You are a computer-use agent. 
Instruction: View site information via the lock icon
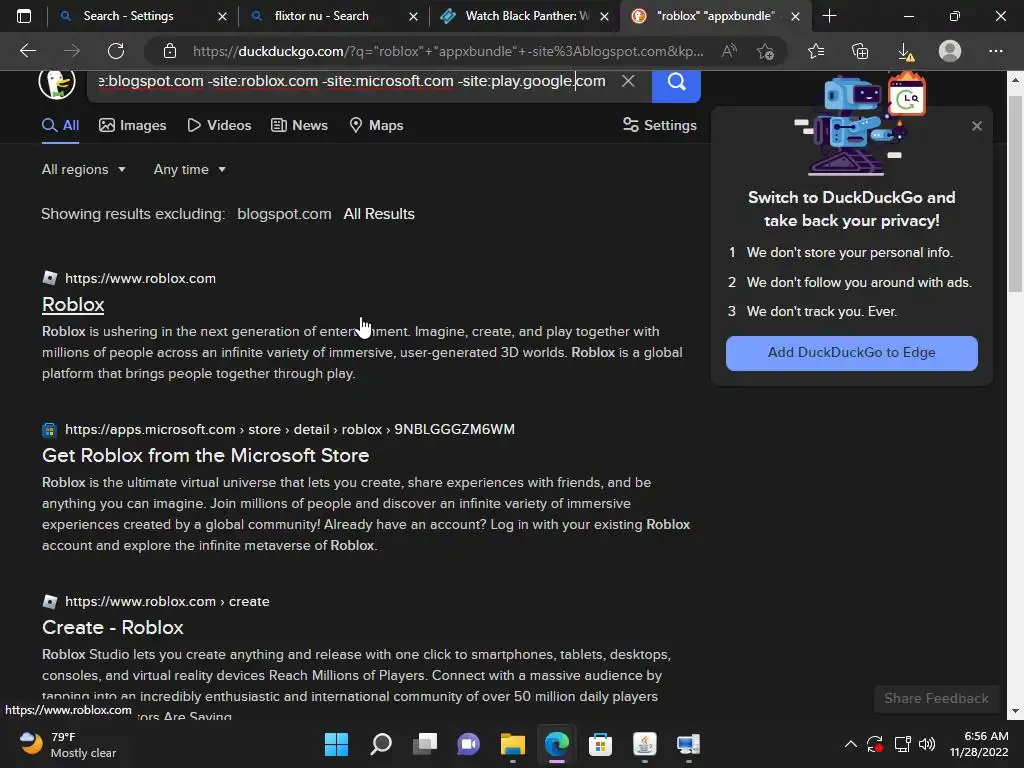[x=170, y=51]
